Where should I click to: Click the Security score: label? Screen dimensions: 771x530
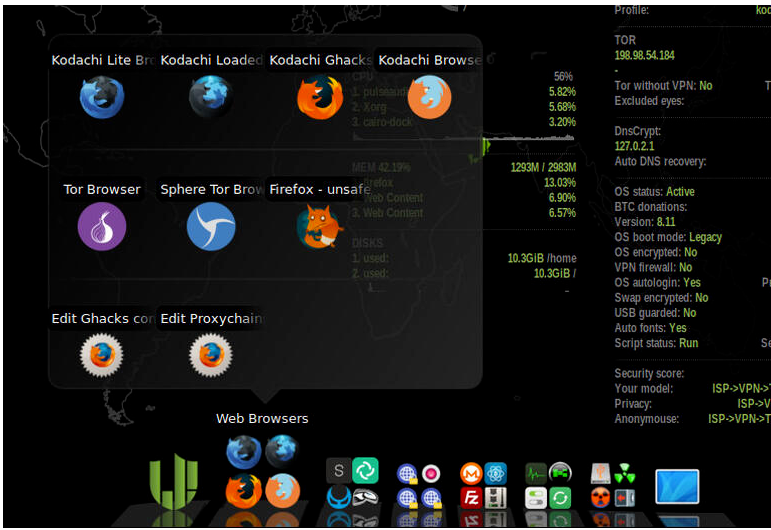tap(649, 374)
